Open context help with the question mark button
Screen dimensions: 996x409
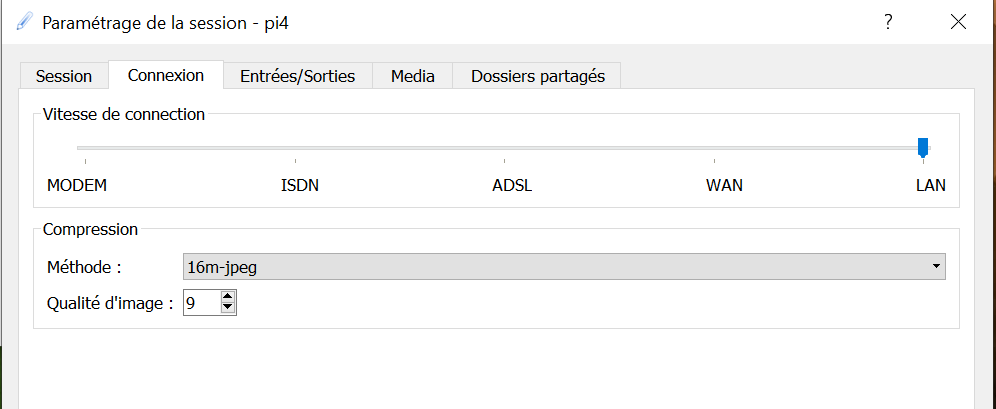[x=888, y=22]
